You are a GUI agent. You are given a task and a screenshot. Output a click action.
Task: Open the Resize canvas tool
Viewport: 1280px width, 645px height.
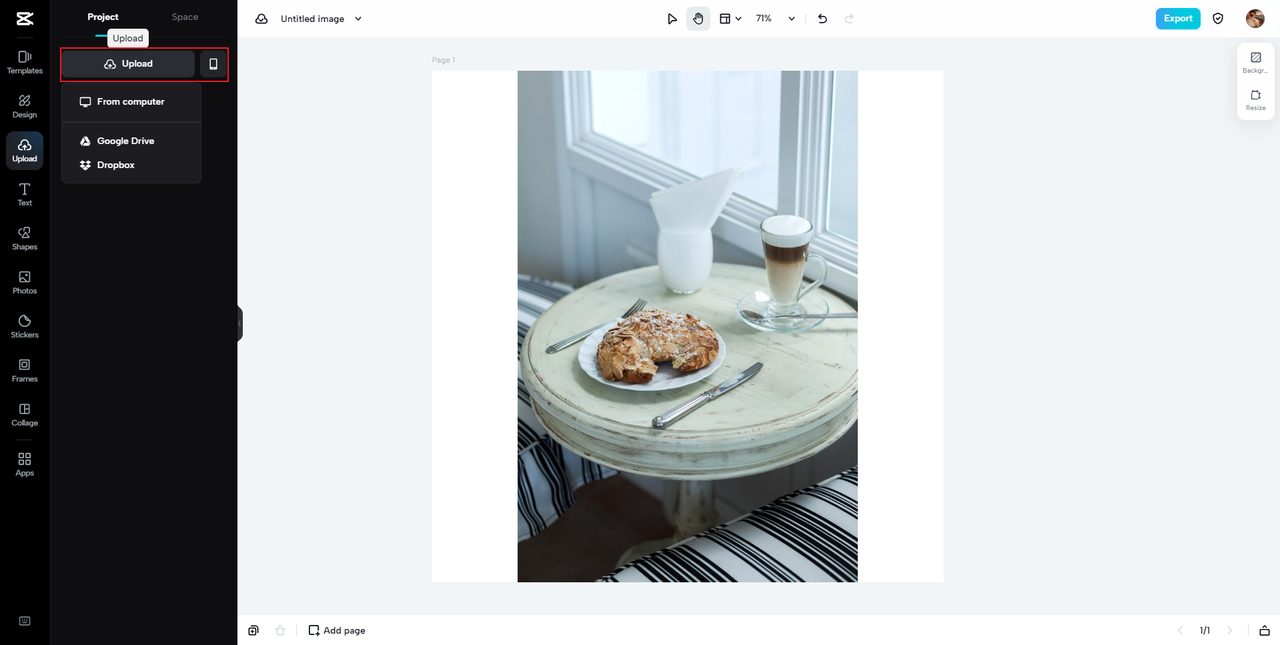[1255, 100]
